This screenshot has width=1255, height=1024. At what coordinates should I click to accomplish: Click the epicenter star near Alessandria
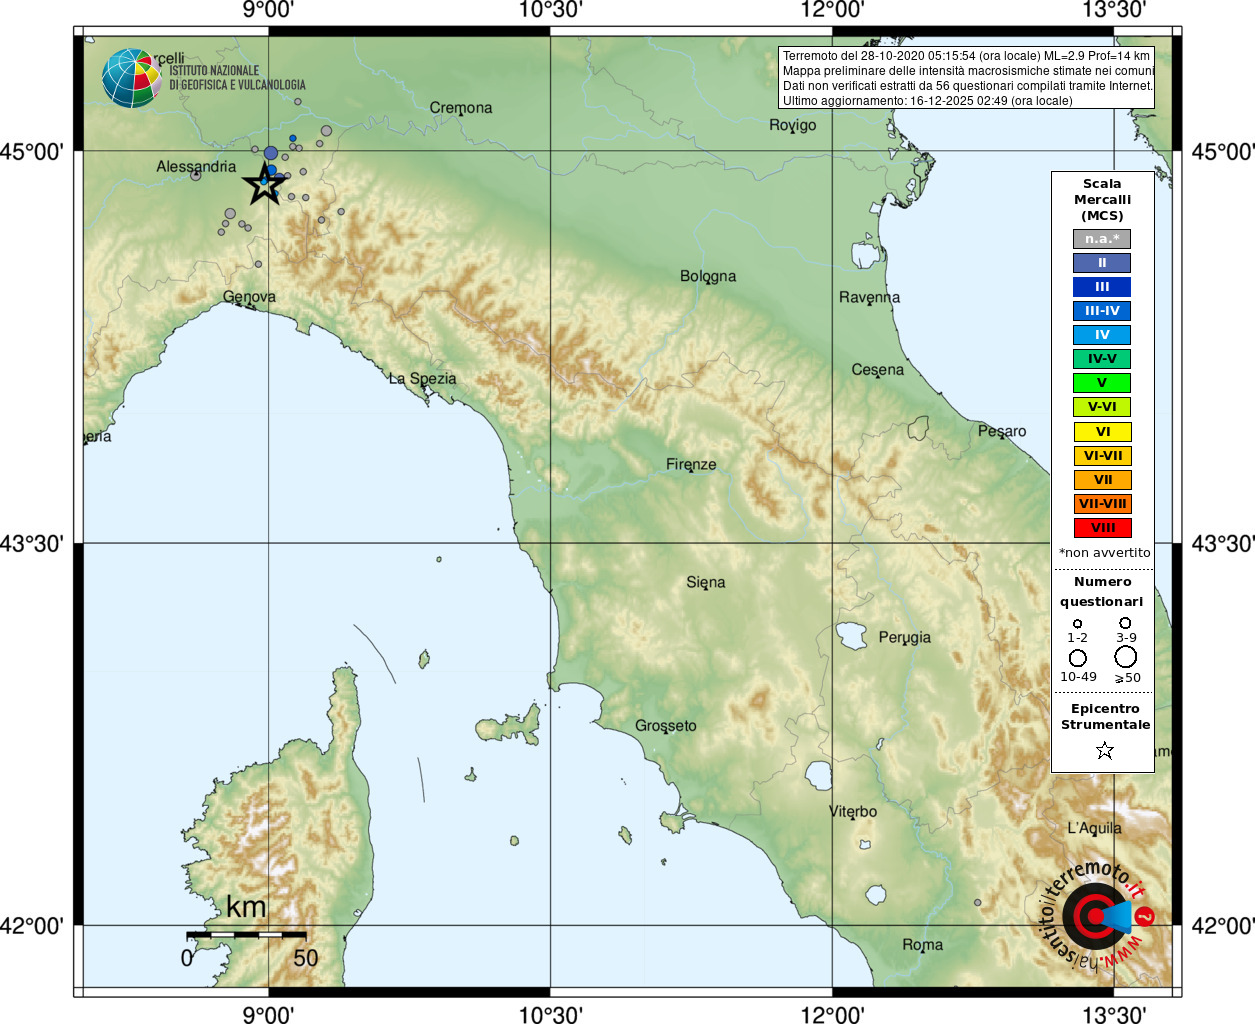(x=264, y=184)
